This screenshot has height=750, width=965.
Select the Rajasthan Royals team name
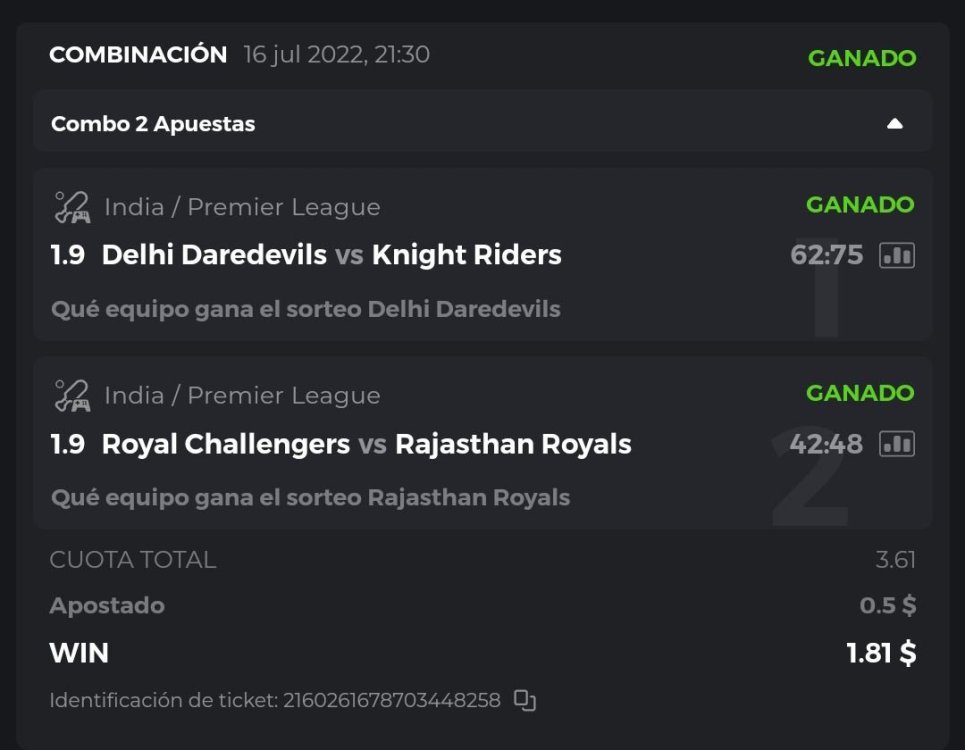(x=513, y=444)
